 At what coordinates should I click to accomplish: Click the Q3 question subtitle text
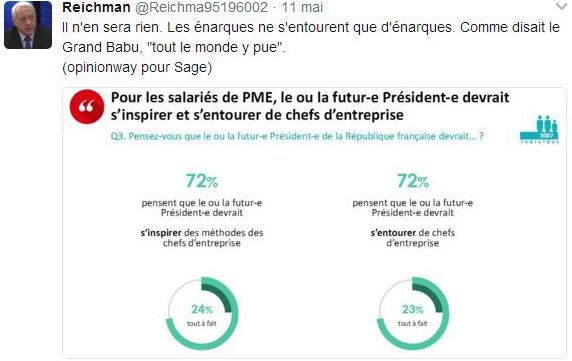coord(297,136)
